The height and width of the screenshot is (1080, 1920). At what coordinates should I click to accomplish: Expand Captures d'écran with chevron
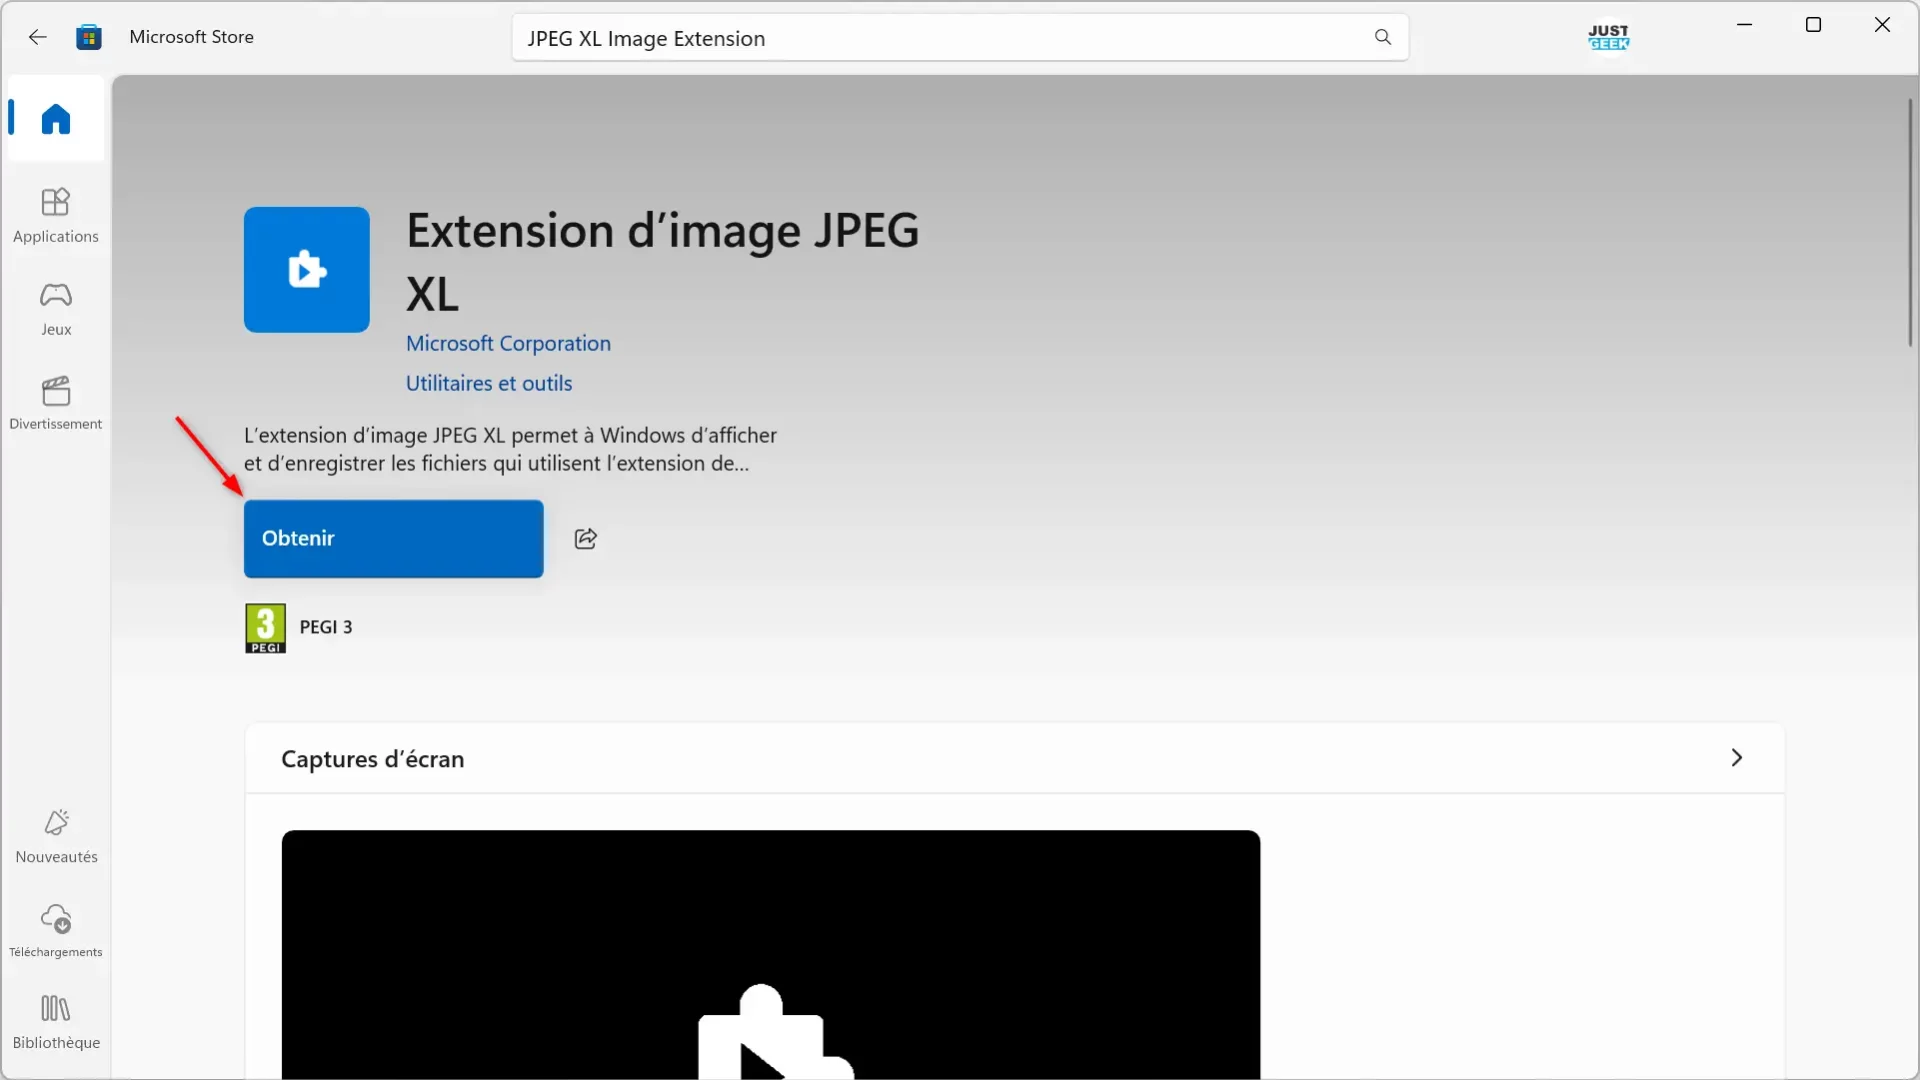point(1737,758)
